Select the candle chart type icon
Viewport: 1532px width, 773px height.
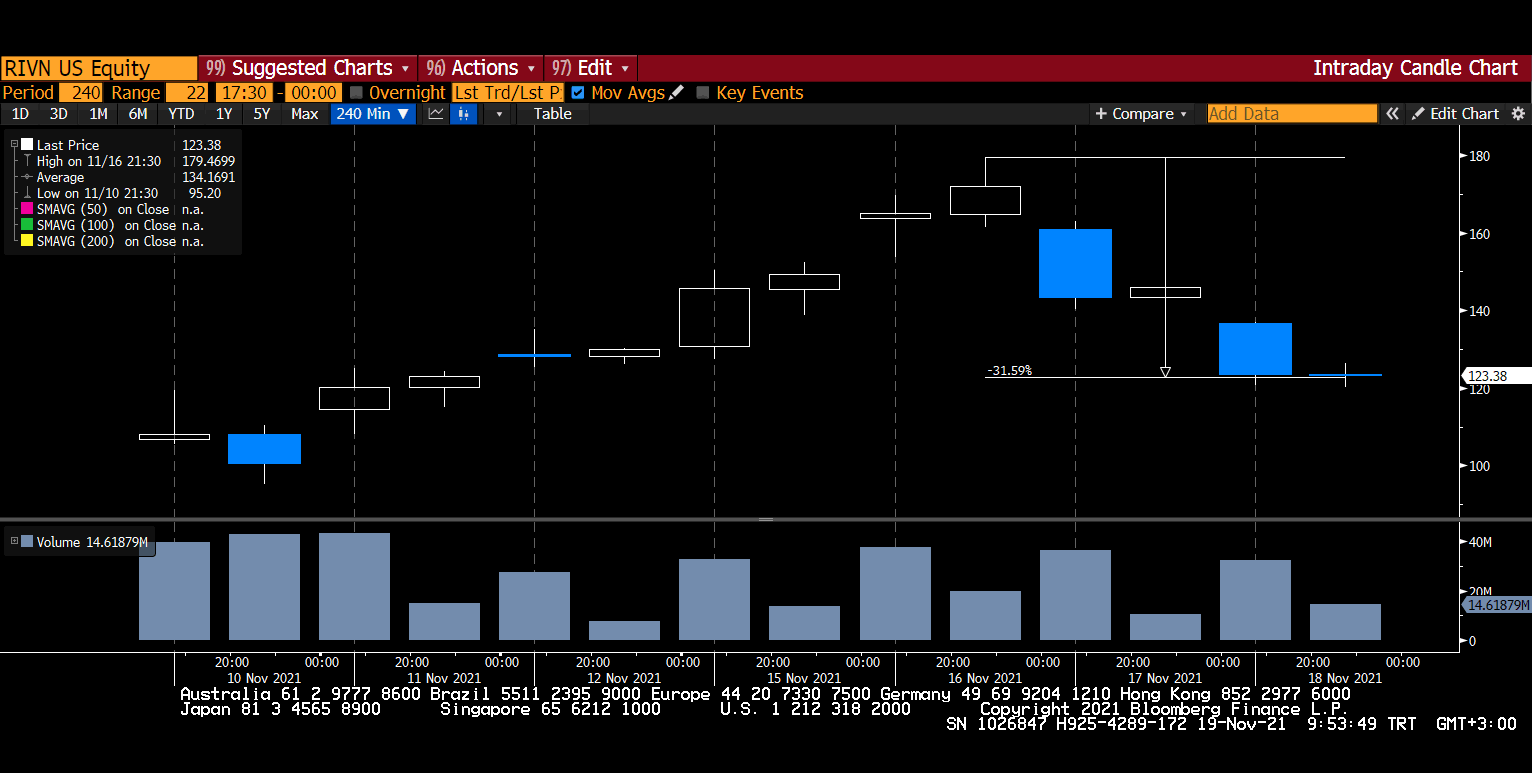coord(464,114)
